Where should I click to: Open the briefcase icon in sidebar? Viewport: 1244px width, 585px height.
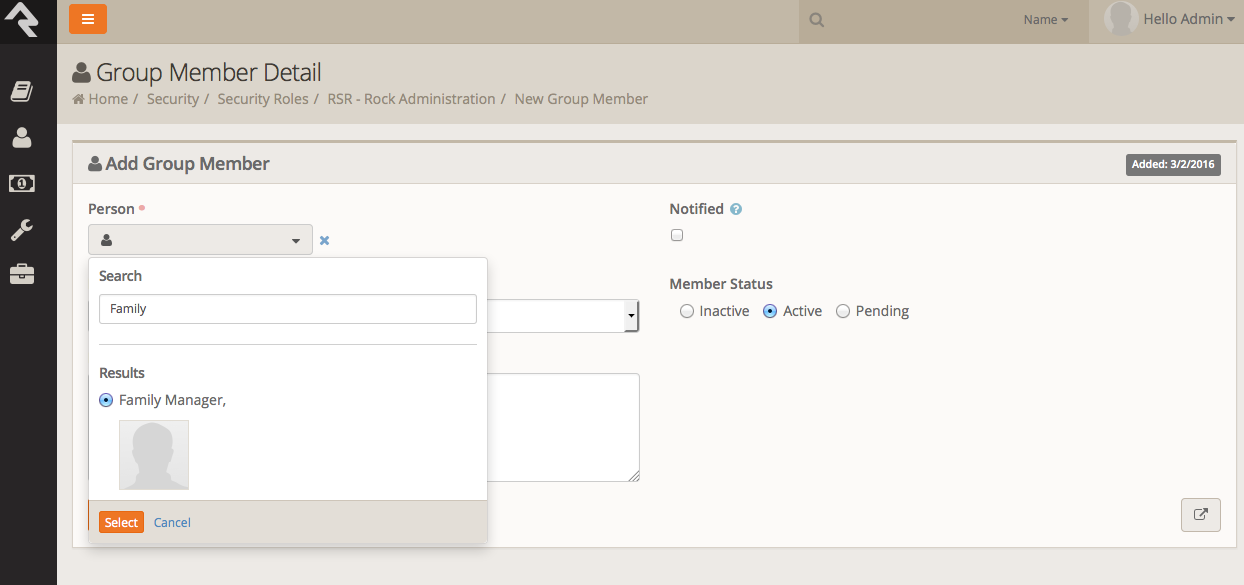[21, 274]
